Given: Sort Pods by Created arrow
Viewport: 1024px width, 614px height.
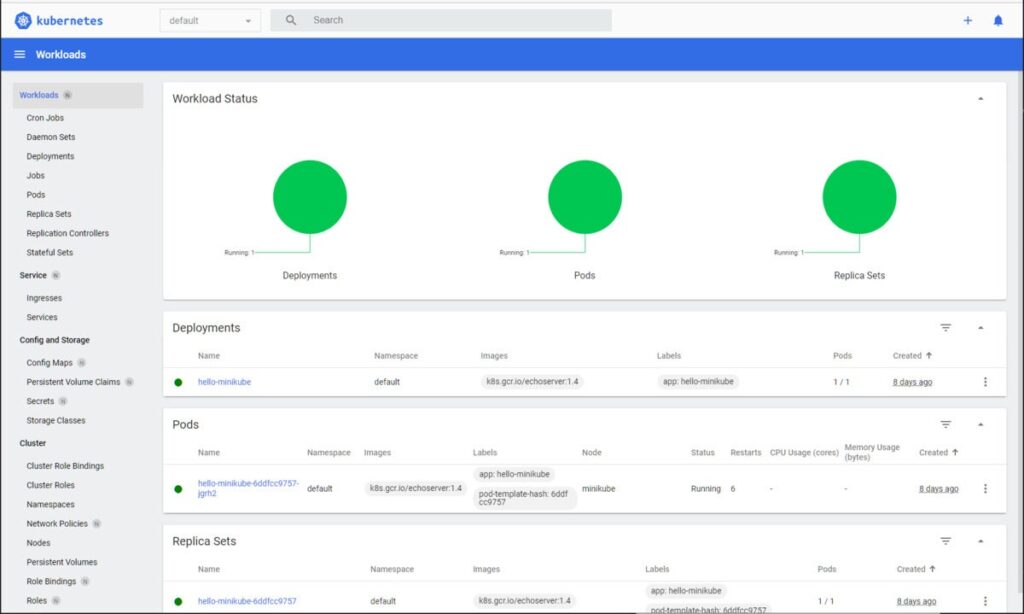Looking at the screenshot, I should click(x=955, y=452).
